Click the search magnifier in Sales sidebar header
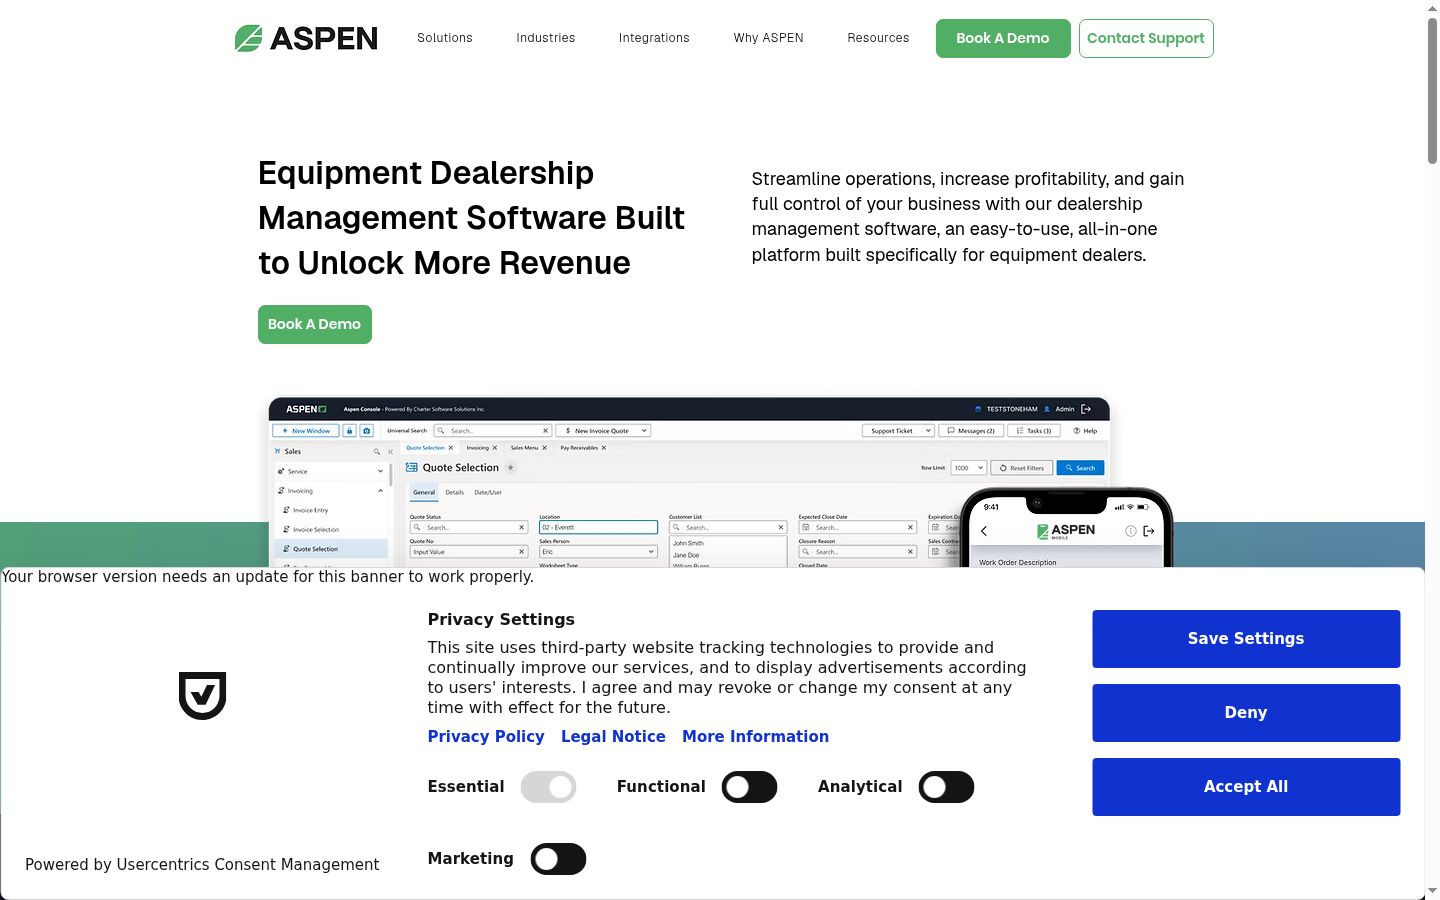This screenshot has height=900, width=1440. [377, 452]
